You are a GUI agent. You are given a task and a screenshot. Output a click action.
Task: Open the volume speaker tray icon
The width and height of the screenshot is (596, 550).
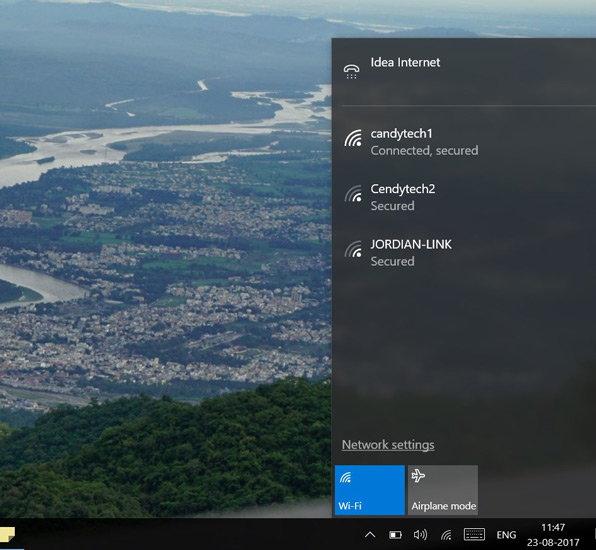tap(420, 535)
